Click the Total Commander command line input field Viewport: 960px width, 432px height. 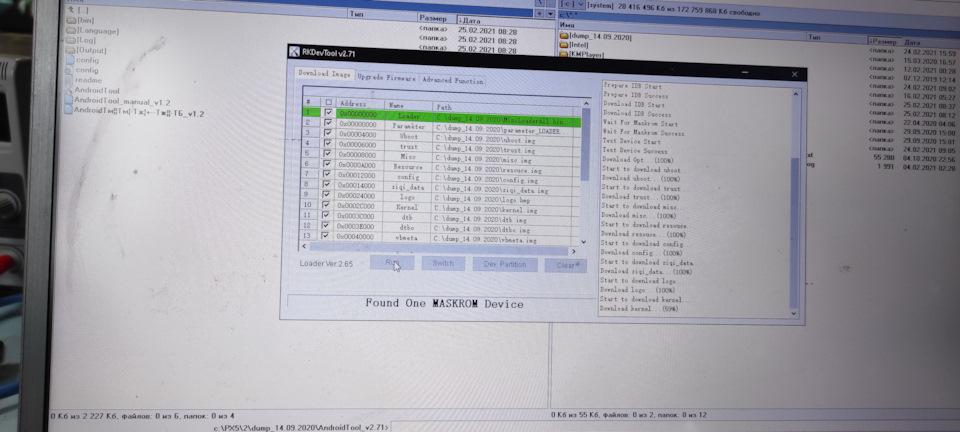point(673,426)
